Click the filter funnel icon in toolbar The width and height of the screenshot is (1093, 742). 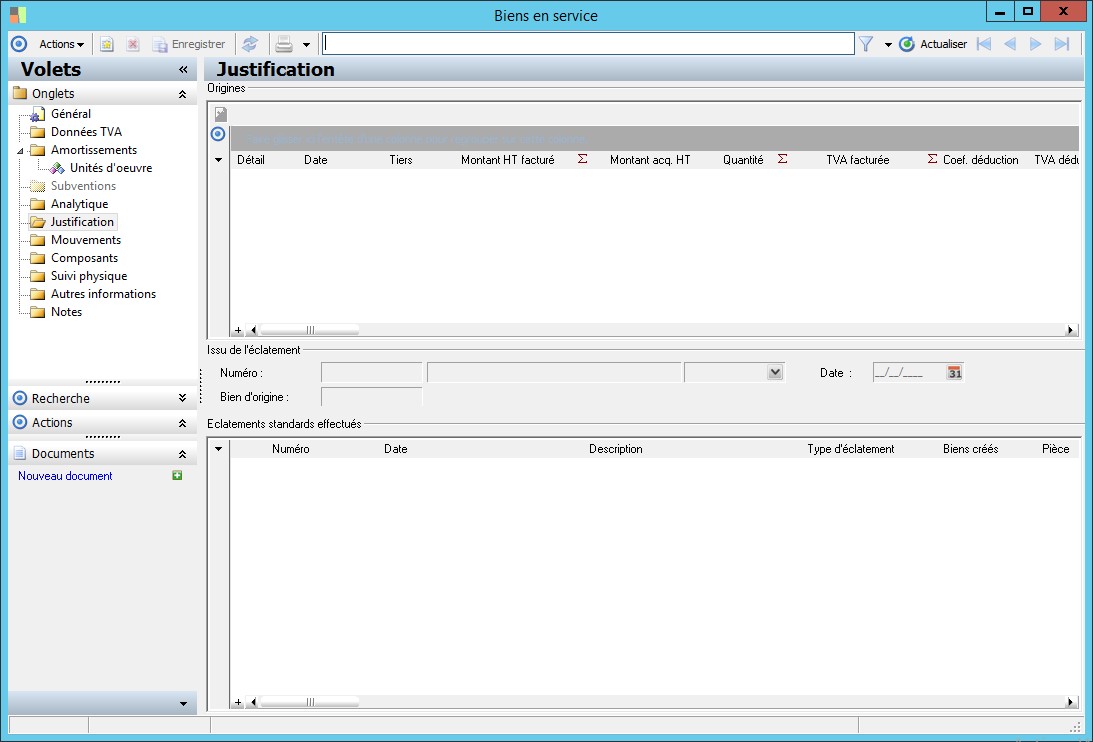[866, 44]
